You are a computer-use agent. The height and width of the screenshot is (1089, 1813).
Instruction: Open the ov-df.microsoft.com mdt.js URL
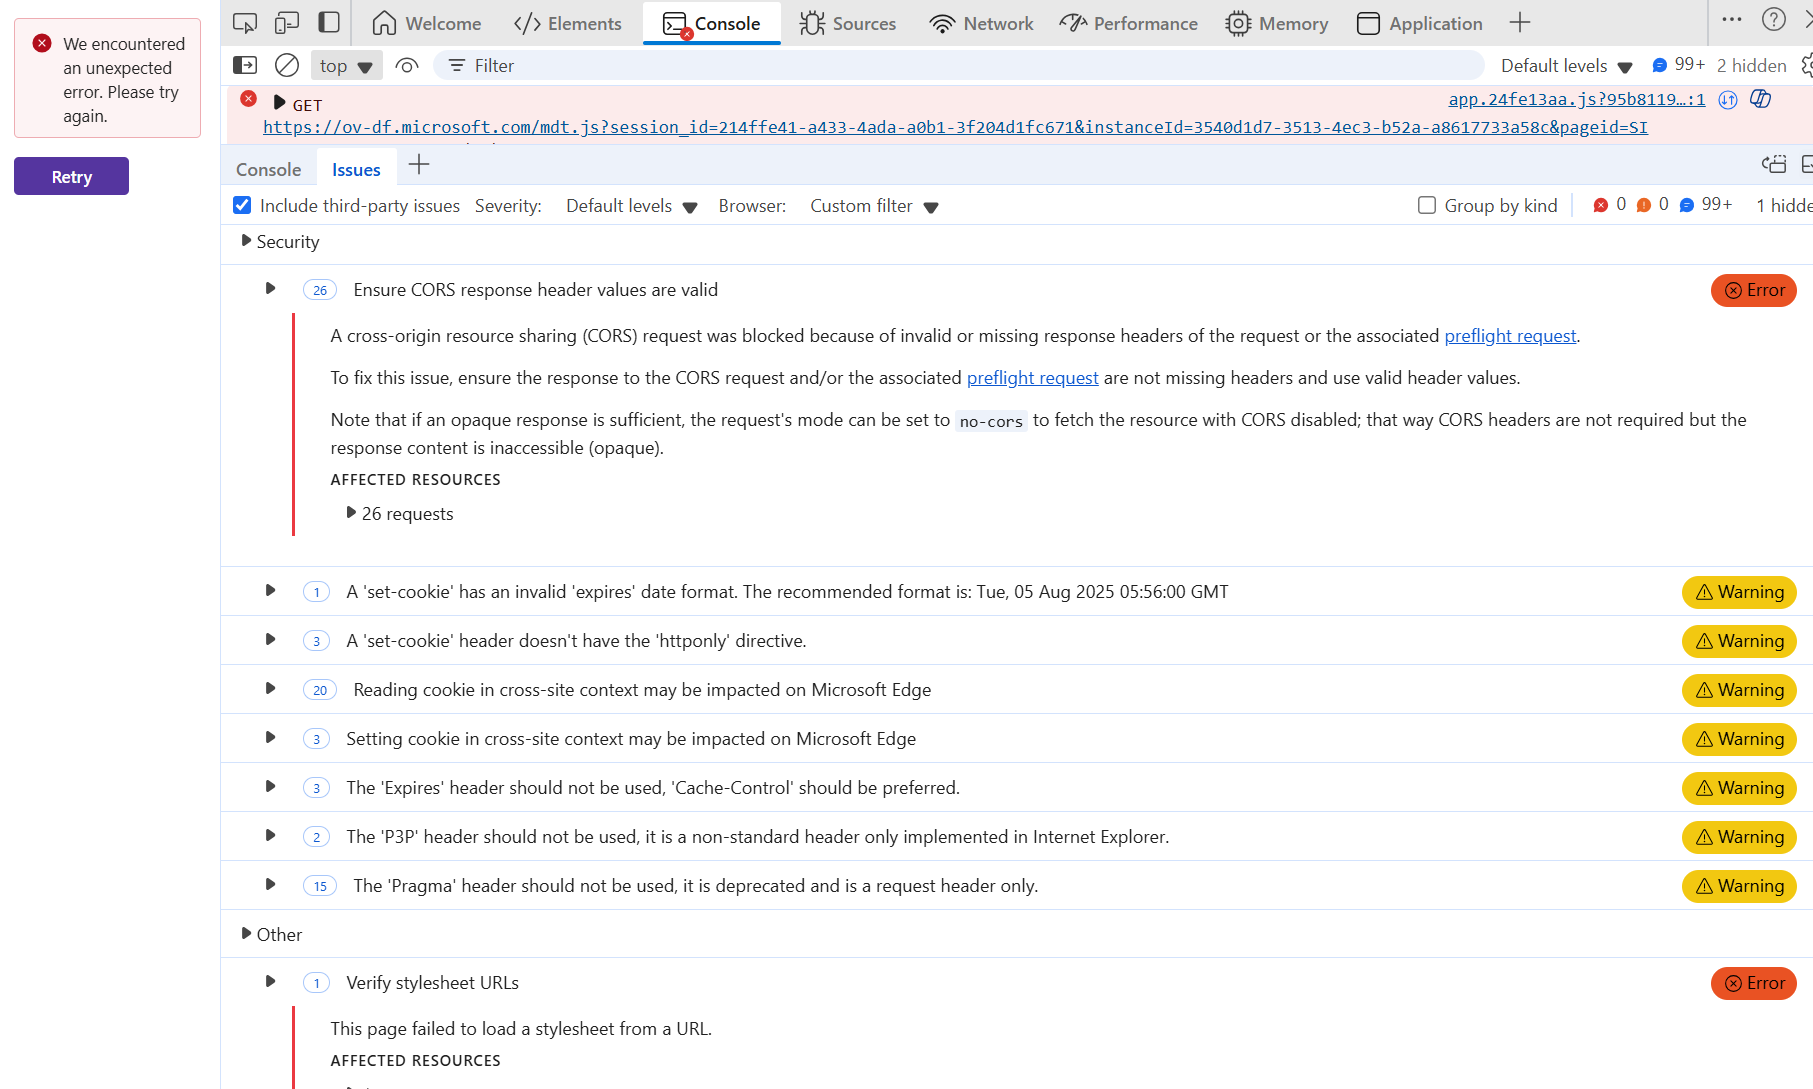click(955, 127)
